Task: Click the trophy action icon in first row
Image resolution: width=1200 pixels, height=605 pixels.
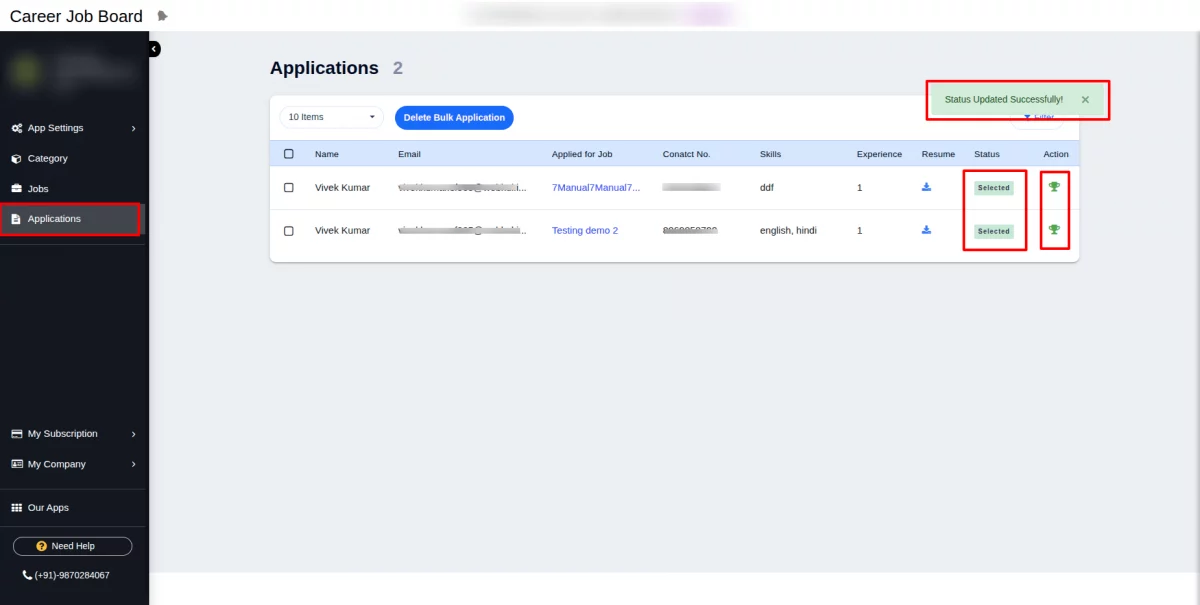Action: pyautogui.click(x=1054, y=186)
